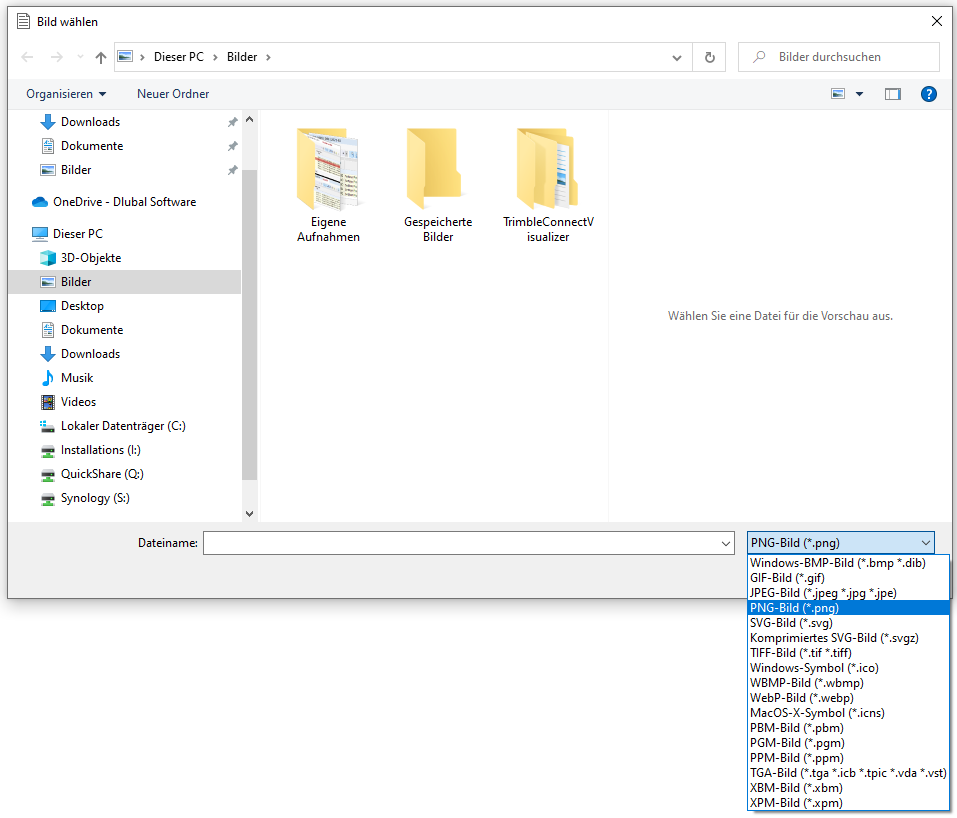
Task: Choose JPEG-Bild (*.jpeg *.jpg *.jpe) type
Action: point(848,593)
